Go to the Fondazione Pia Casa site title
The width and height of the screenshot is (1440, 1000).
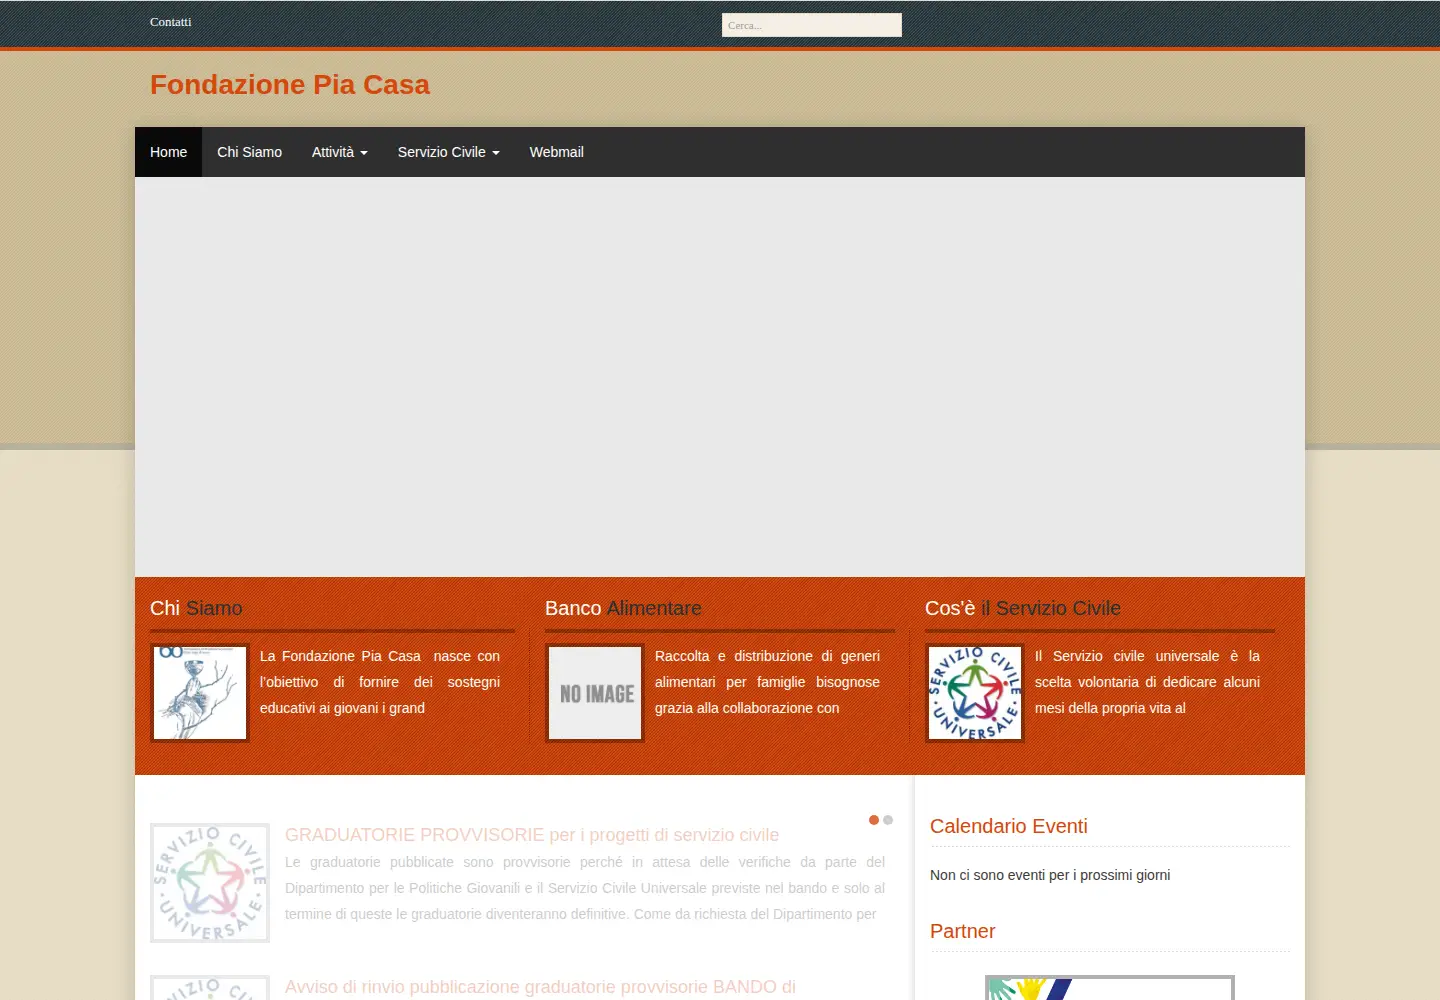tap(290, 85)
